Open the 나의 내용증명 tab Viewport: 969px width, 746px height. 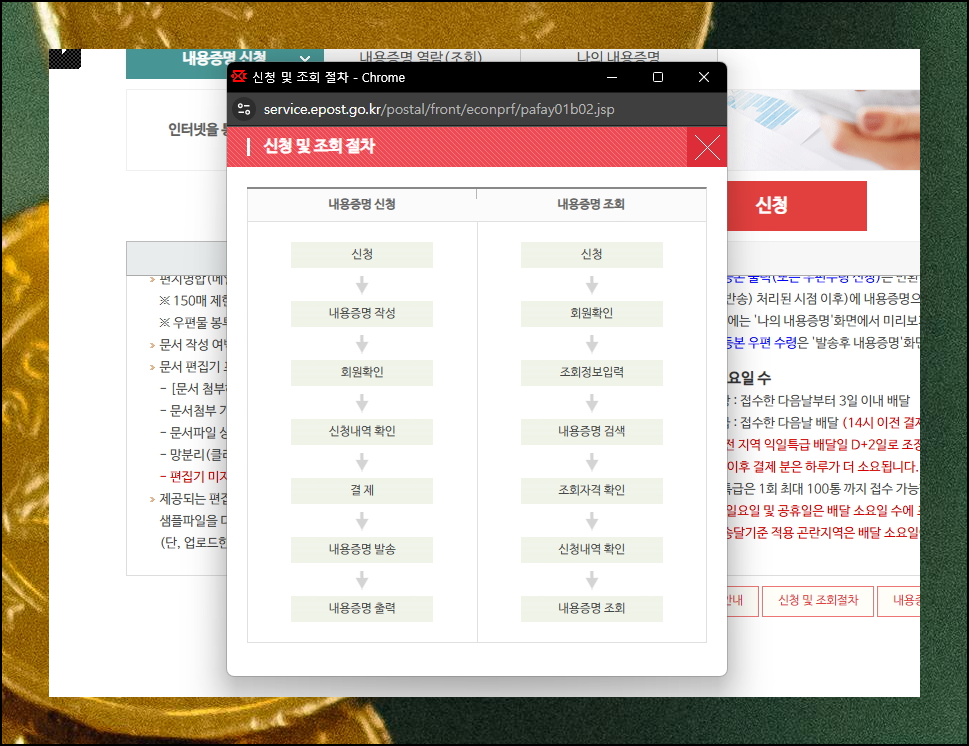(x=618, y=57)
